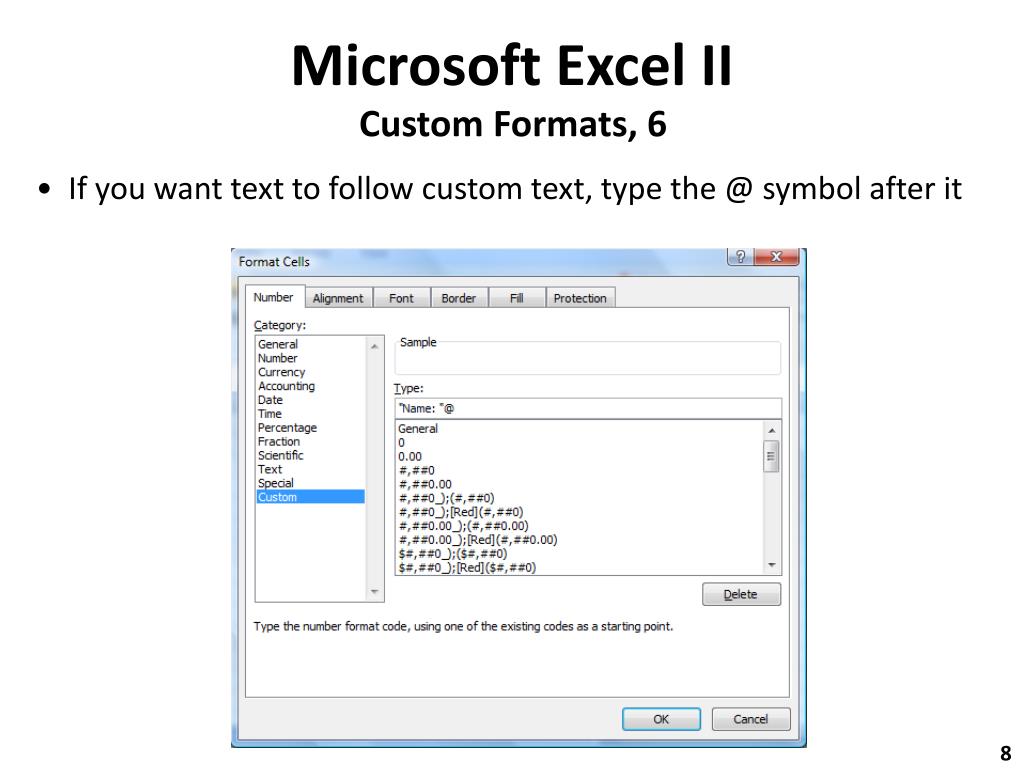The height and width of the screenshot is (768, 1024).
Task: Confirm with the OK button
Action: [x=661, y=719]
